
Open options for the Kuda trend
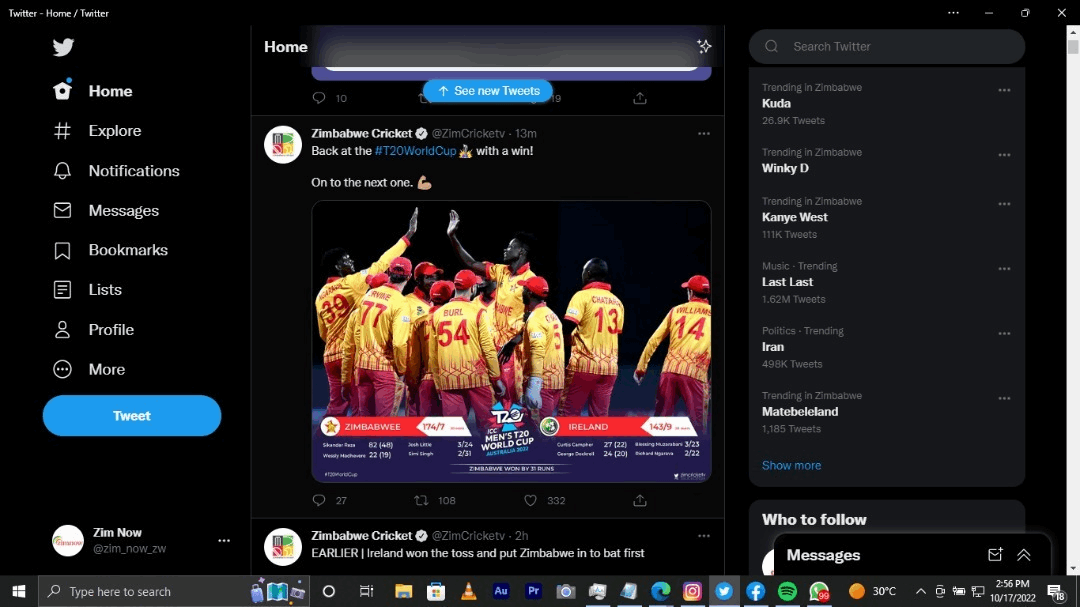[1004, 90]
